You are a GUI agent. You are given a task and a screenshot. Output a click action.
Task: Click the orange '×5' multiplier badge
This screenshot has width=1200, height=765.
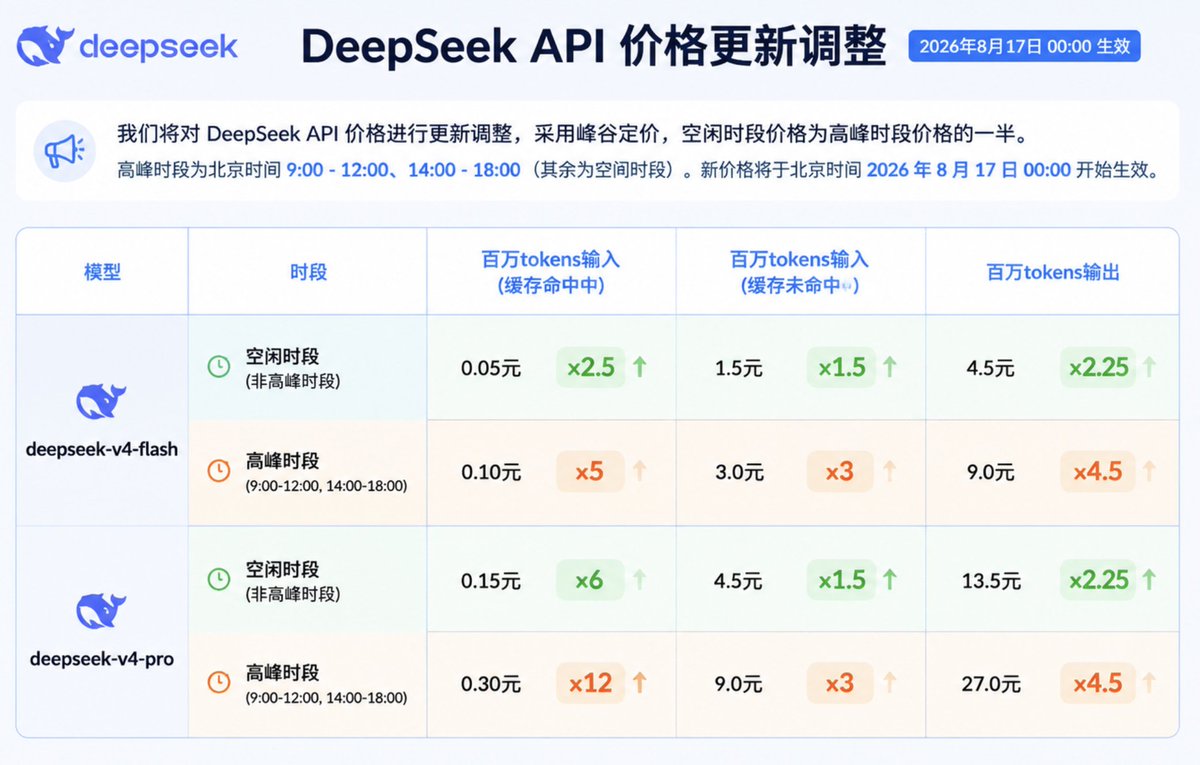(x=590, y=471)
